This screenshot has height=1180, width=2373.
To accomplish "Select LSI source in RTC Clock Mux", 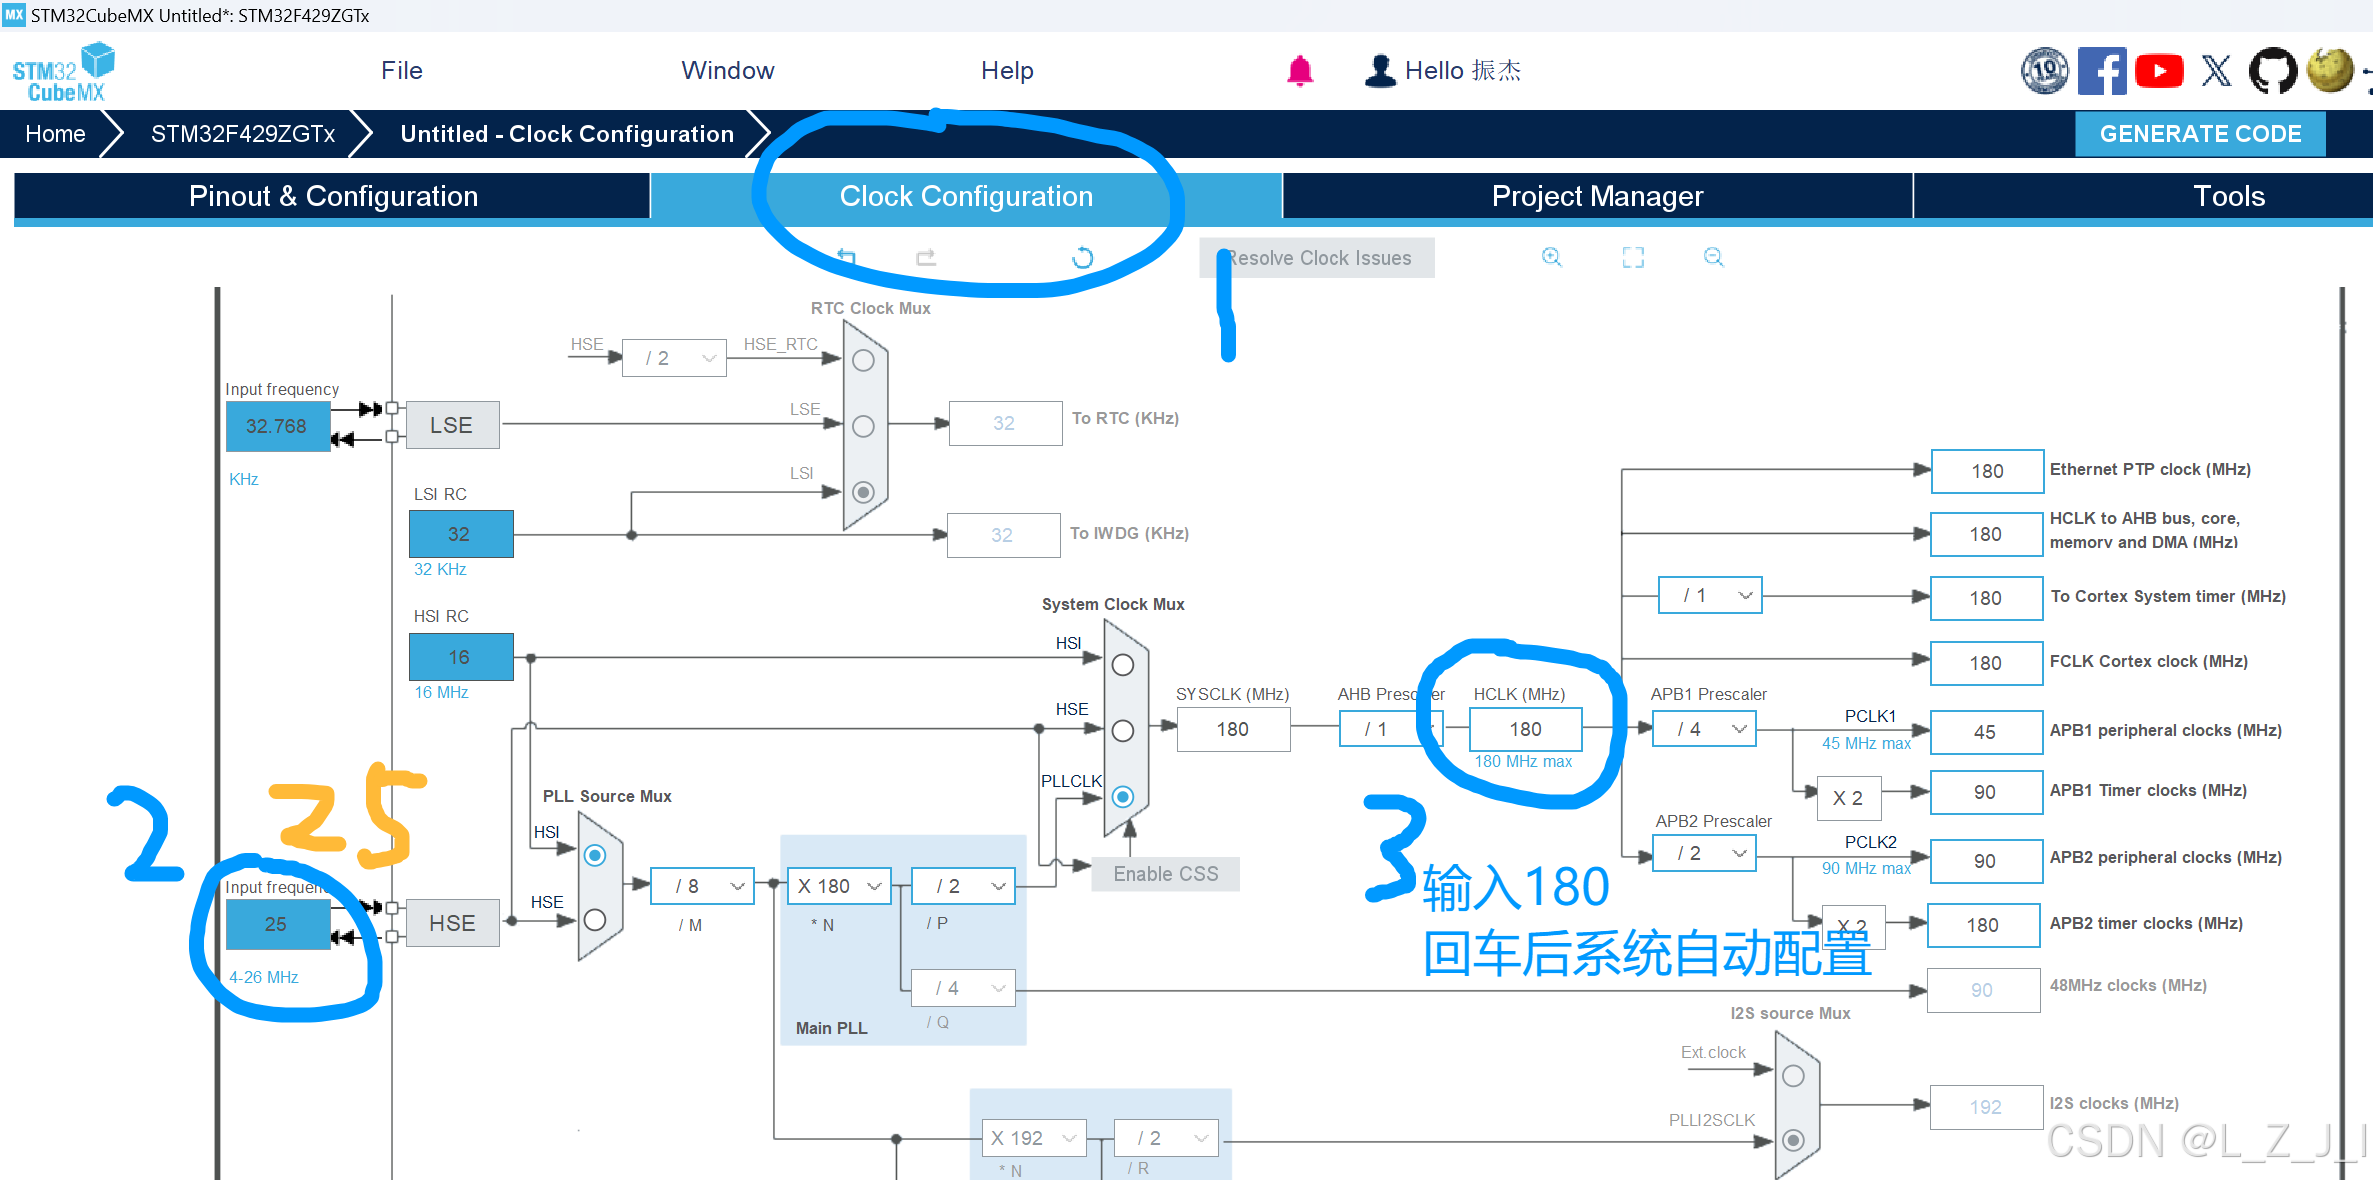I will point(863,492).
